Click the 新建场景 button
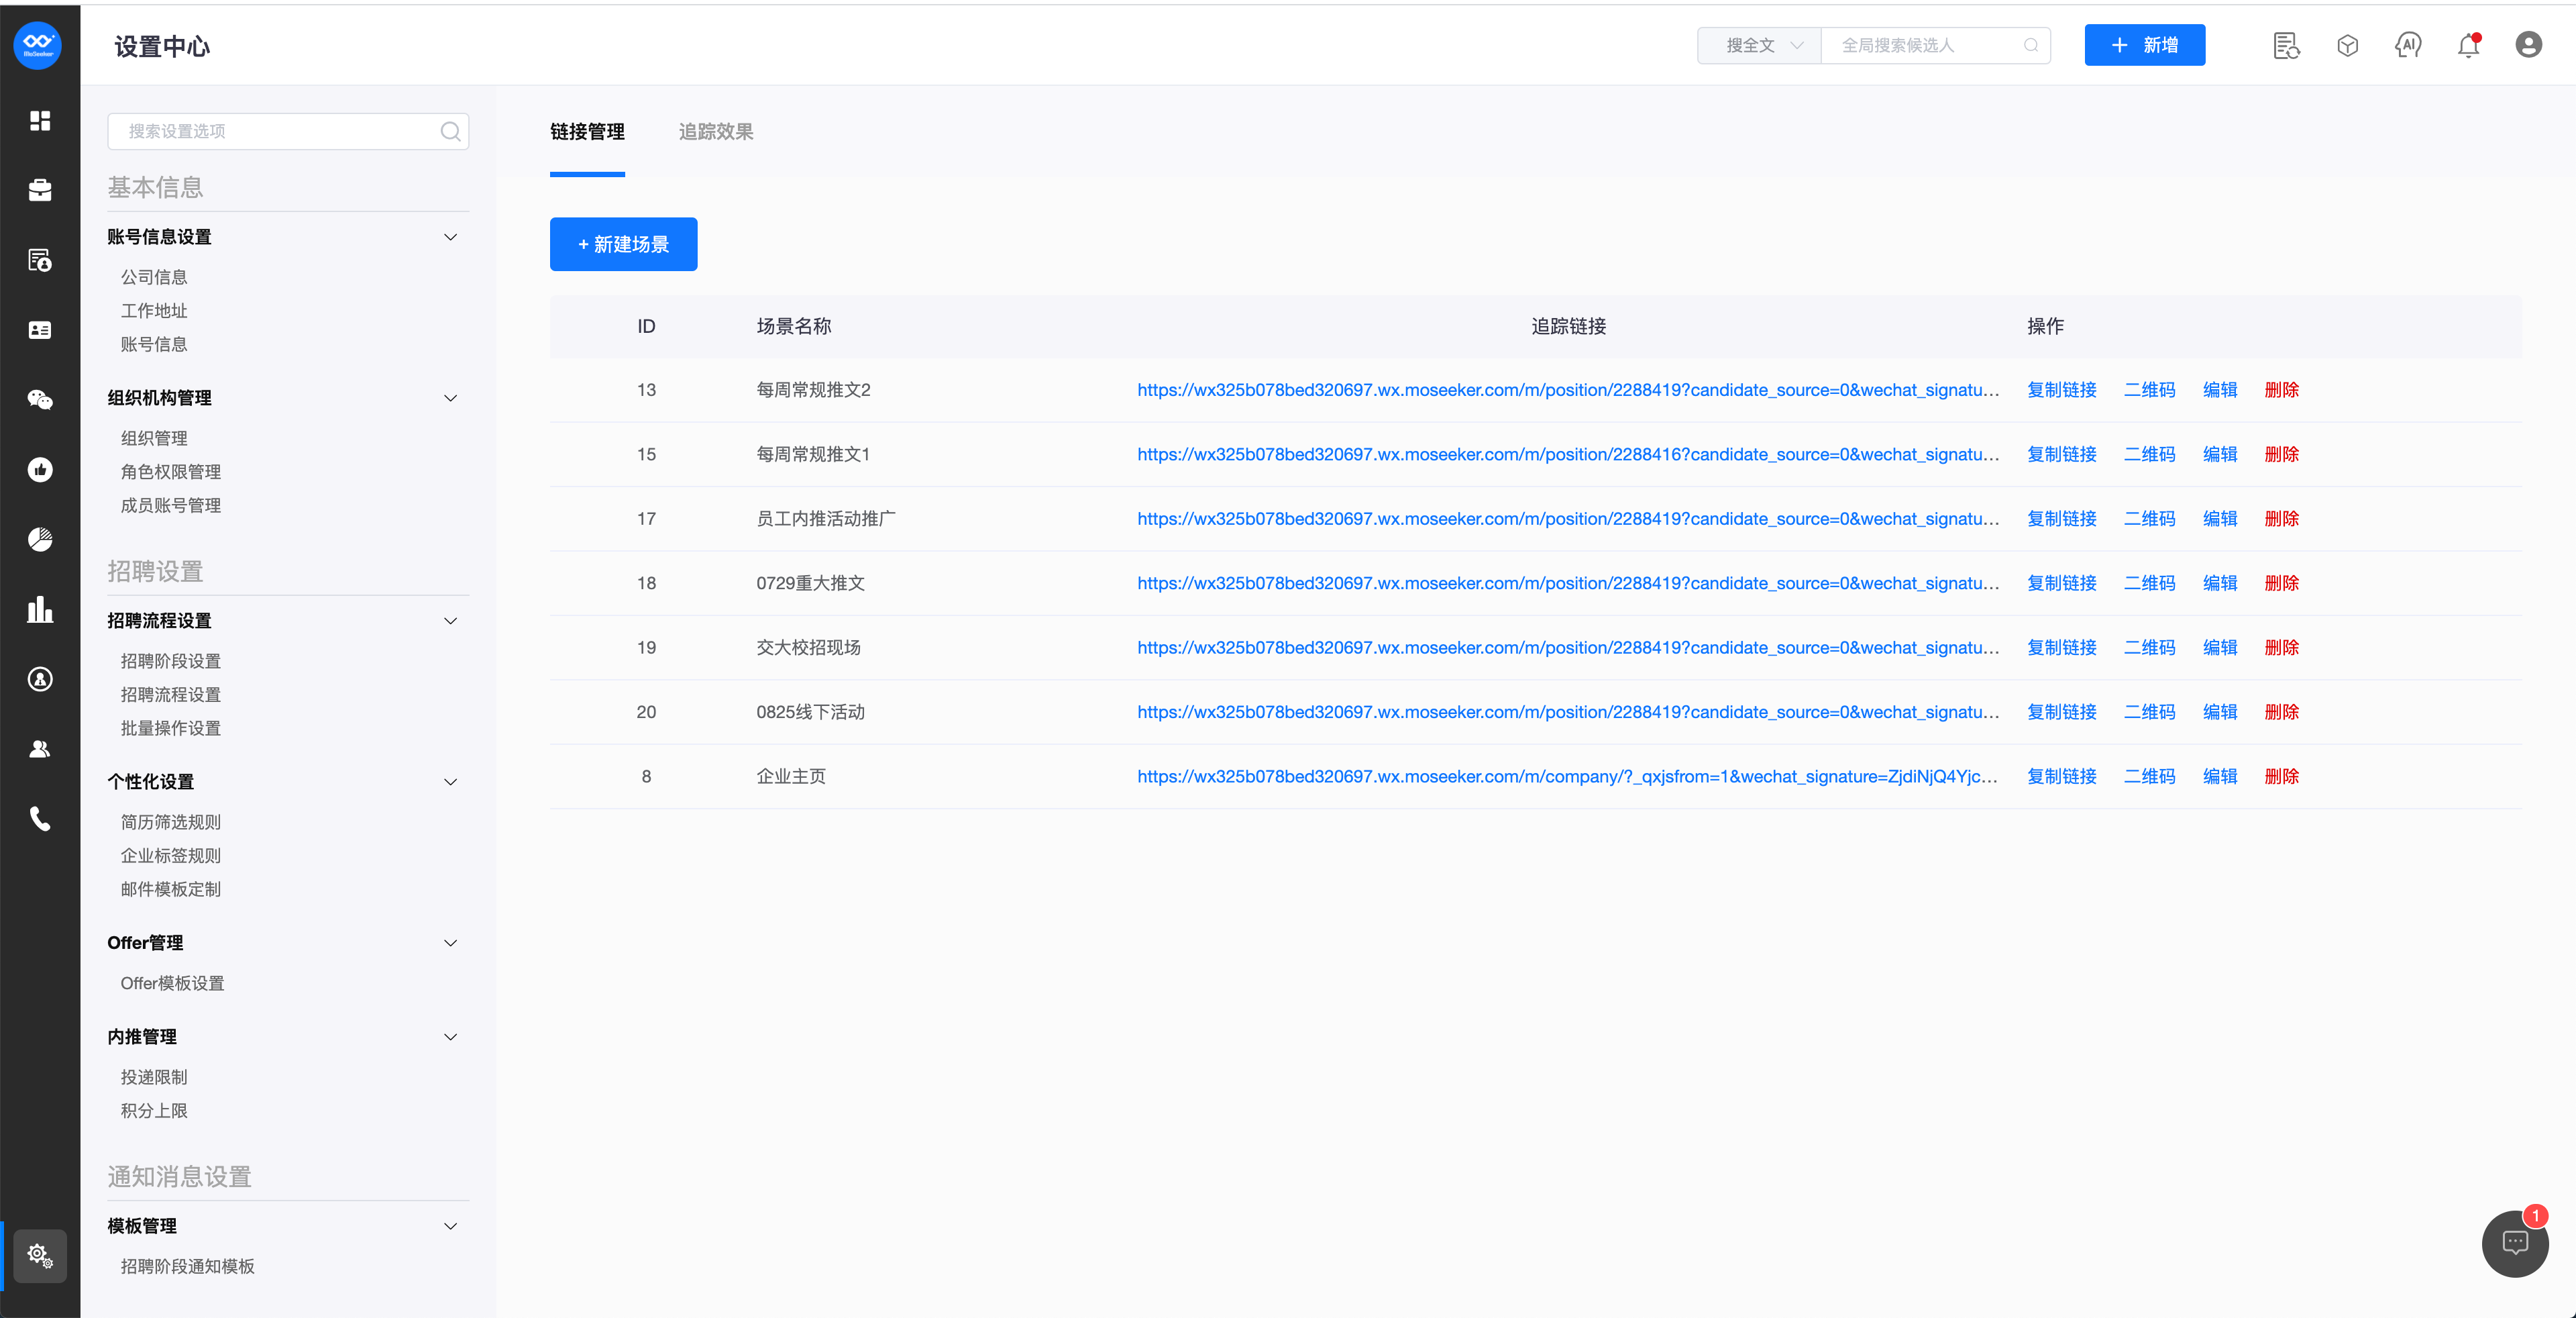Viewport: 2576px width, 1318px height. 623,244
